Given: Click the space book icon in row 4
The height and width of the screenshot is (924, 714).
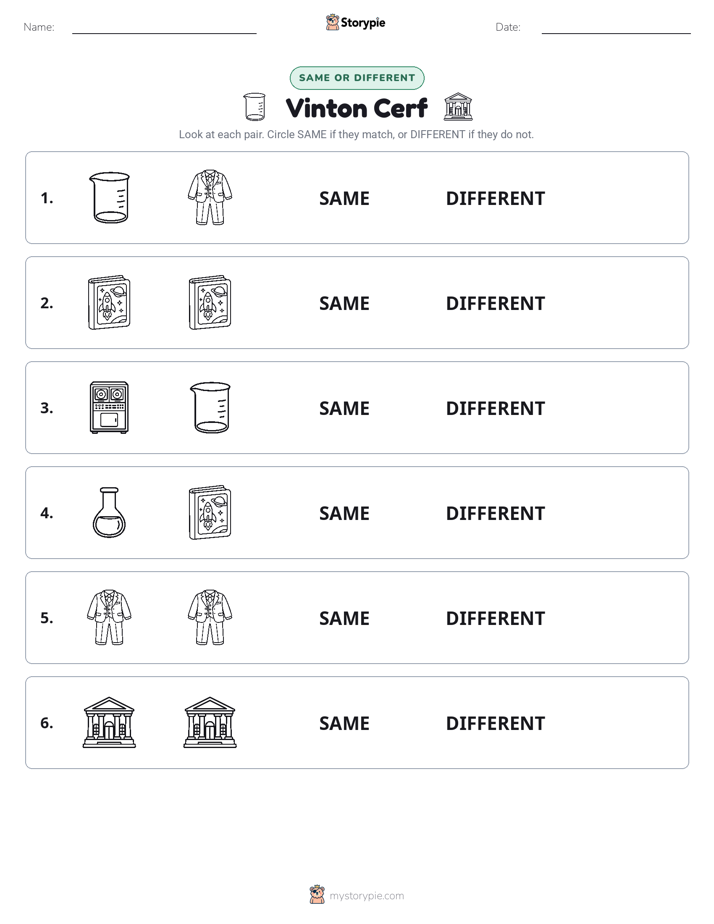Looking at the screenshot, I should point(210,513).
